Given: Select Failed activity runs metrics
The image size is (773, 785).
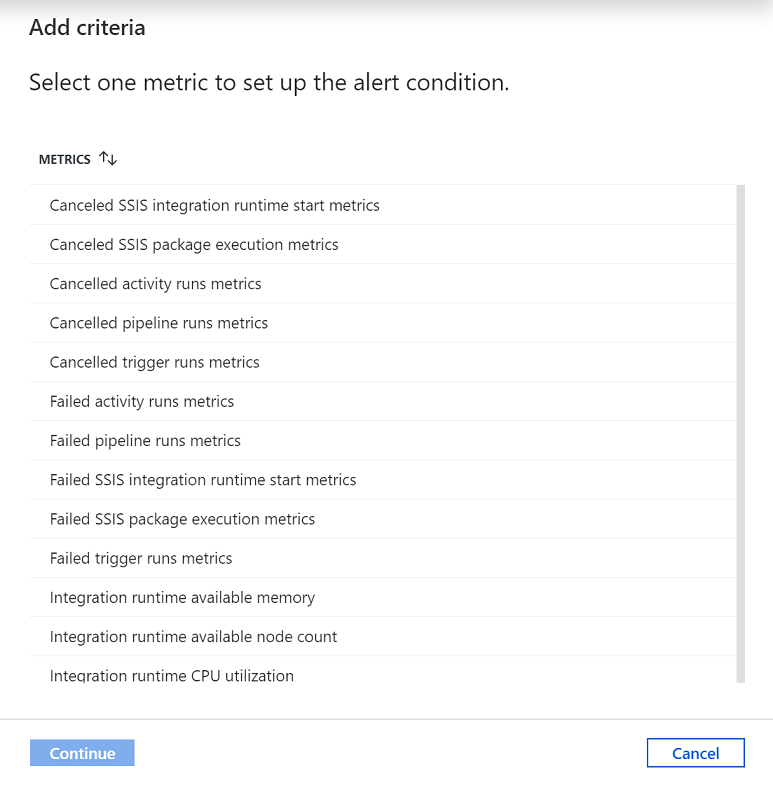Looking at the screenshot, I should [x=141, y=401].
